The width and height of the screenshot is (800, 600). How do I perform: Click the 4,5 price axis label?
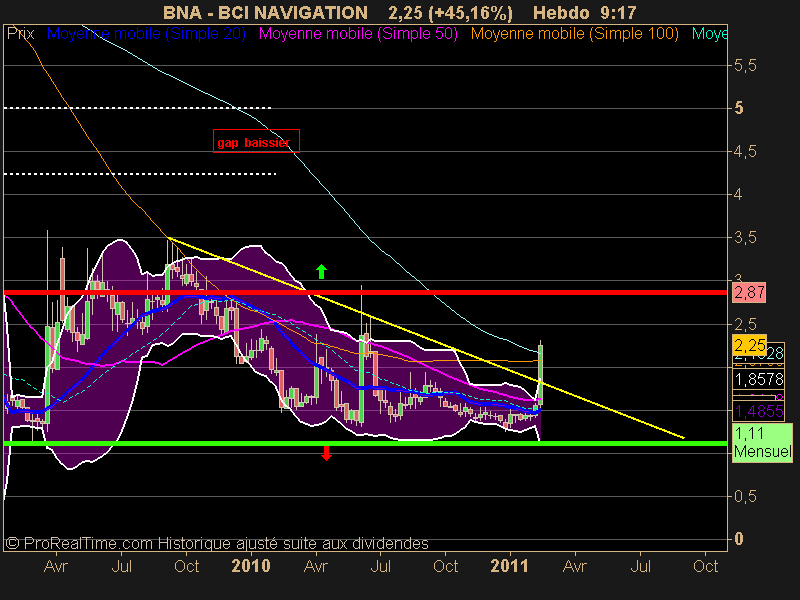click(745, 152)
